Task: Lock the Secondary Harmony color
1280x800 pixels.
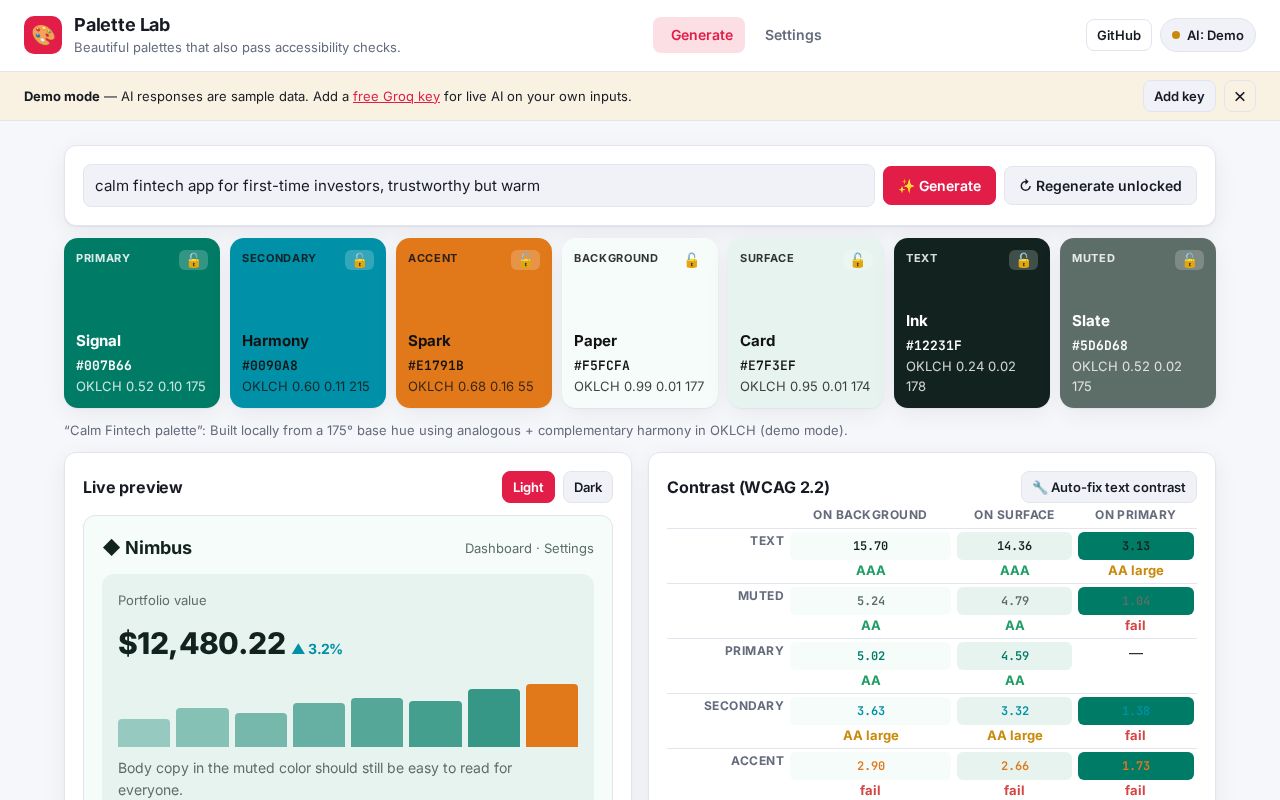Action: (x=360, y=260)
